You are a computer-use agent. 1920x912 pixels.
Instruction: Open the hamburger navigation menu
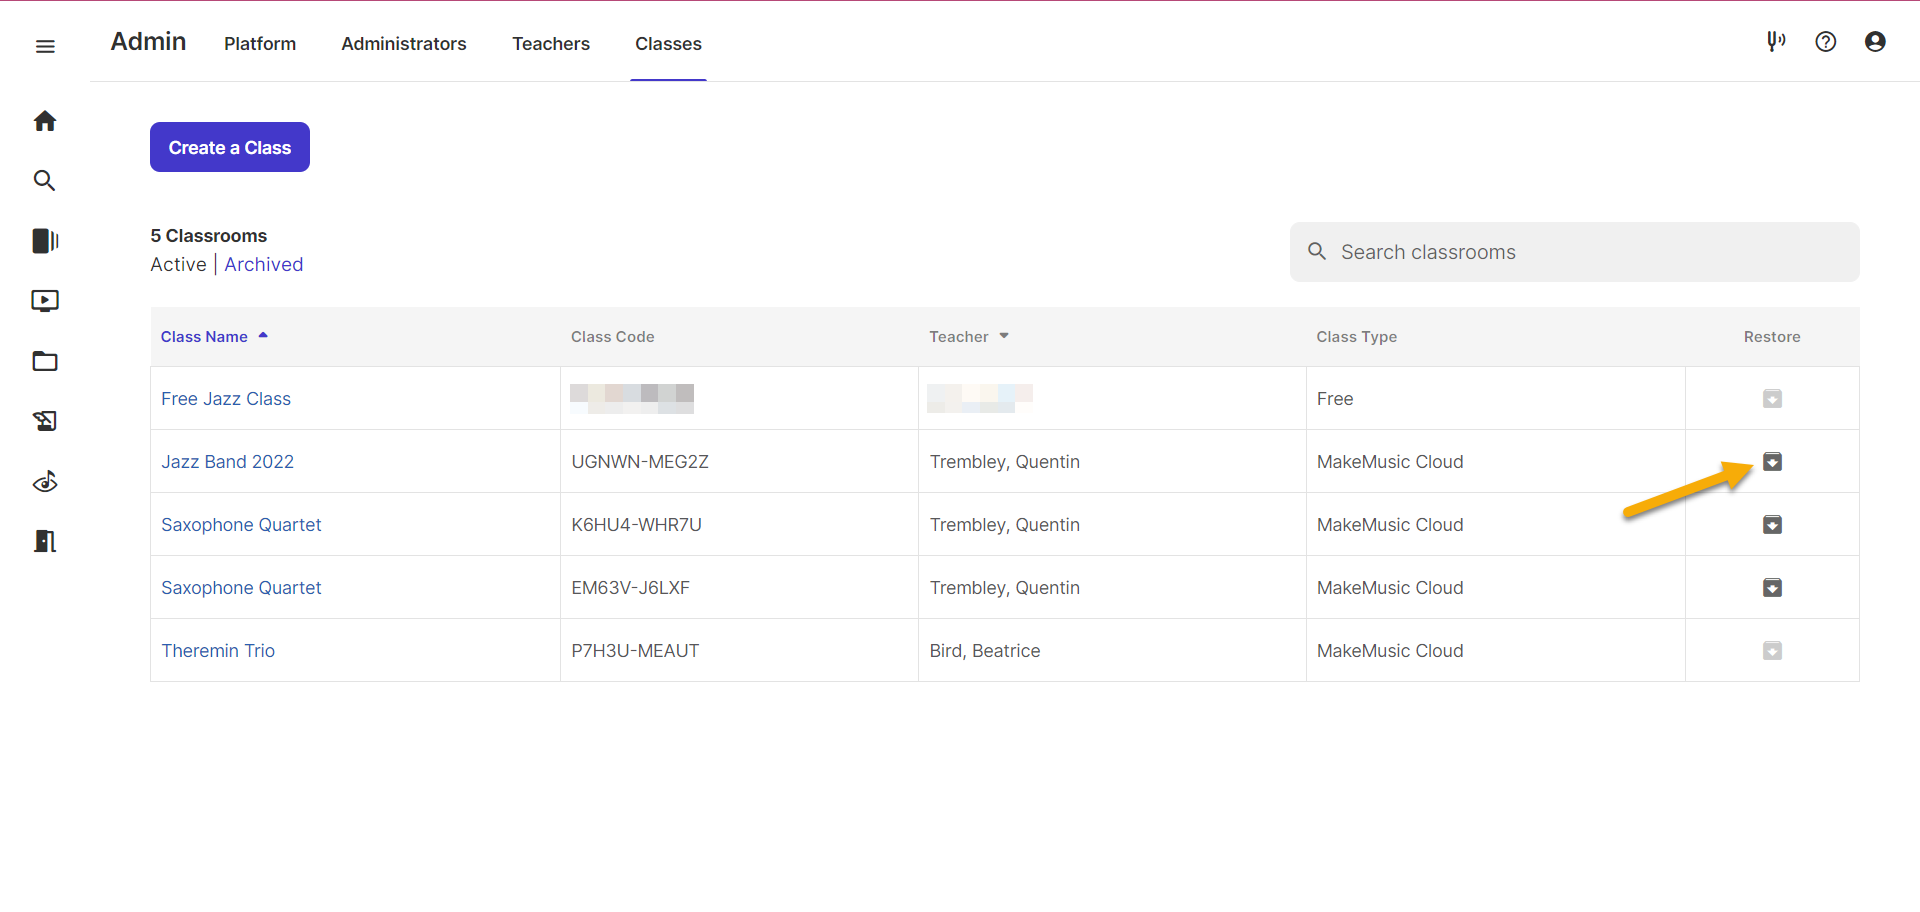[x=45, y=46]
